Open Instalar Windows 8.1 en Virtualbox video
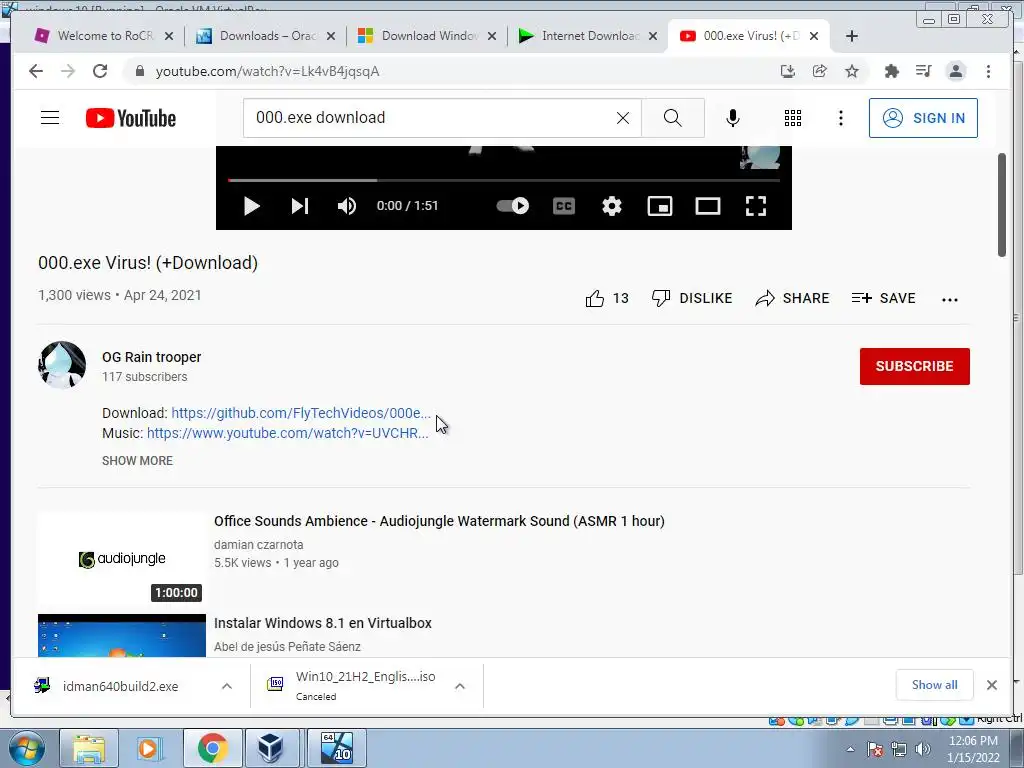Viewport: 1024px width, 768px height. pos(323,623)
